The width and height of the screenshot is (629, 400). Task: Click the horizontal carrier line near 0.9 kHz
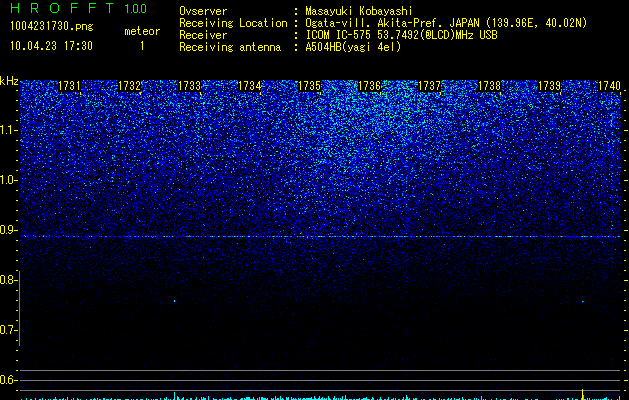click(x=320, y=237)
